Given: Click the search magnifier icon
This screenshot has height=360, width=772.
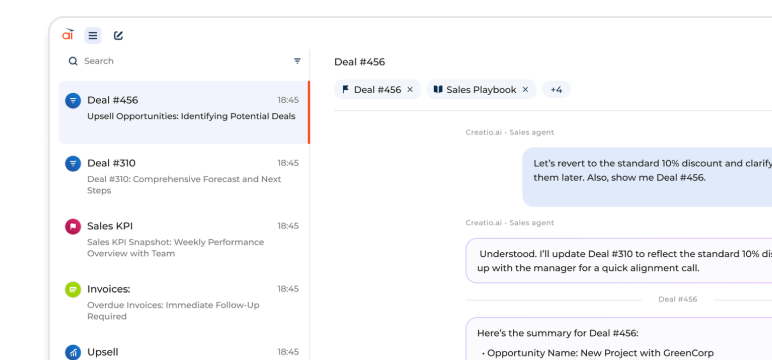Looking at the screenshot, I should point(73,61).
